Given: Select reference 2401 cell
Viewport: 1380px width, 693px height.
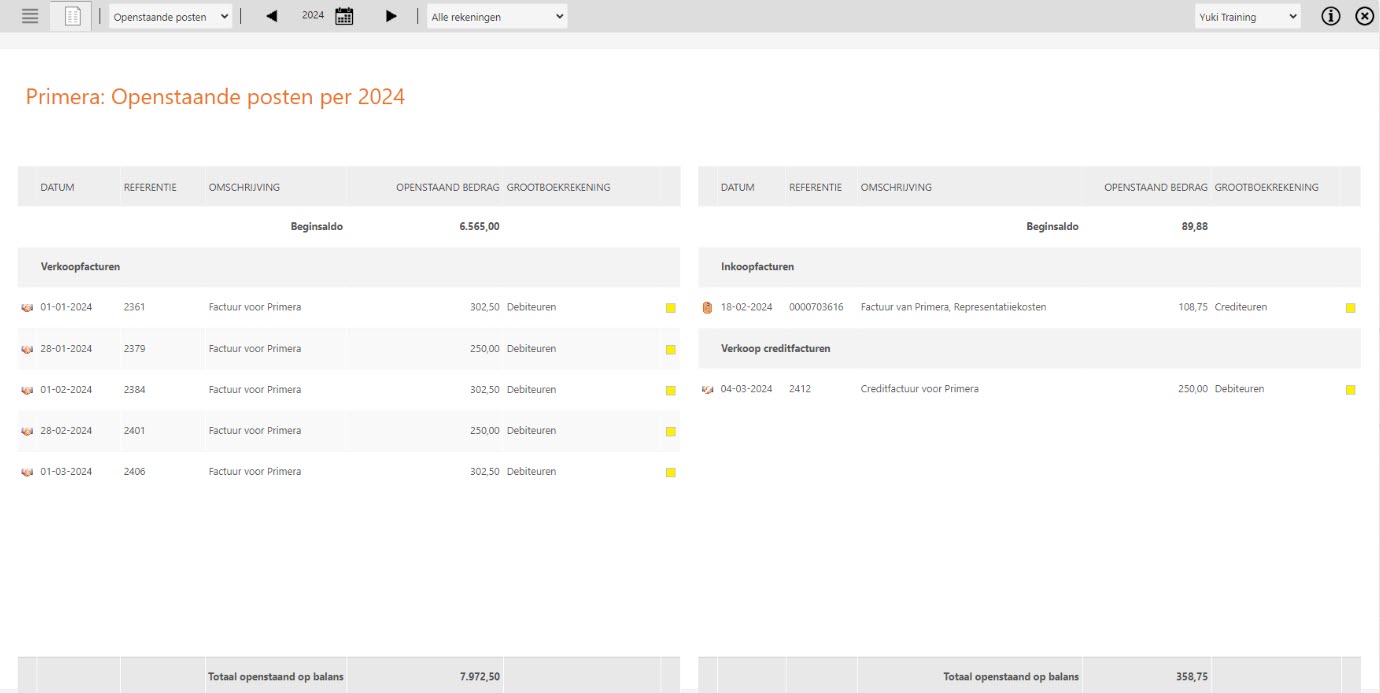Looking at the screenshot, I should (134, 430).
